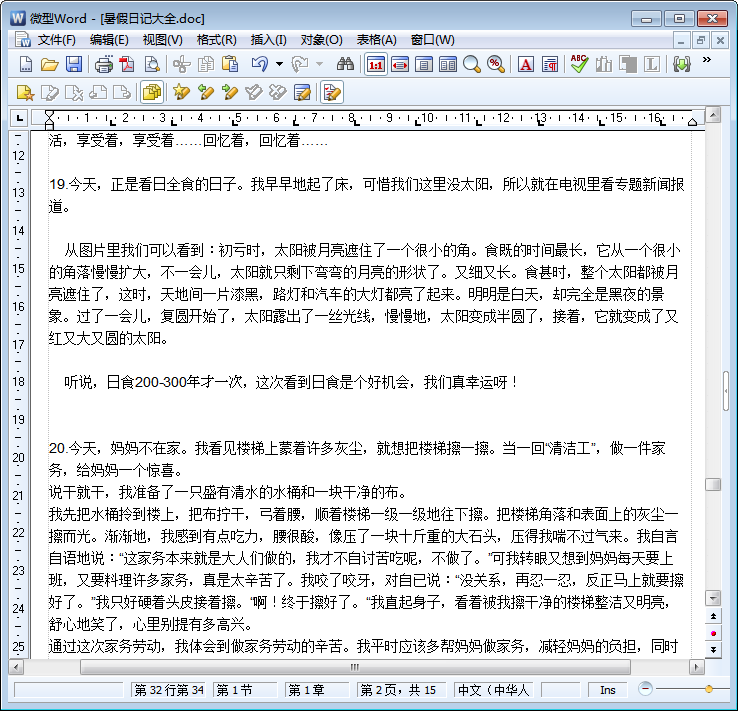Open the Find binoculars tool
Image resolution: width=738 pixels, height=711 pixels.
(346, 64)
